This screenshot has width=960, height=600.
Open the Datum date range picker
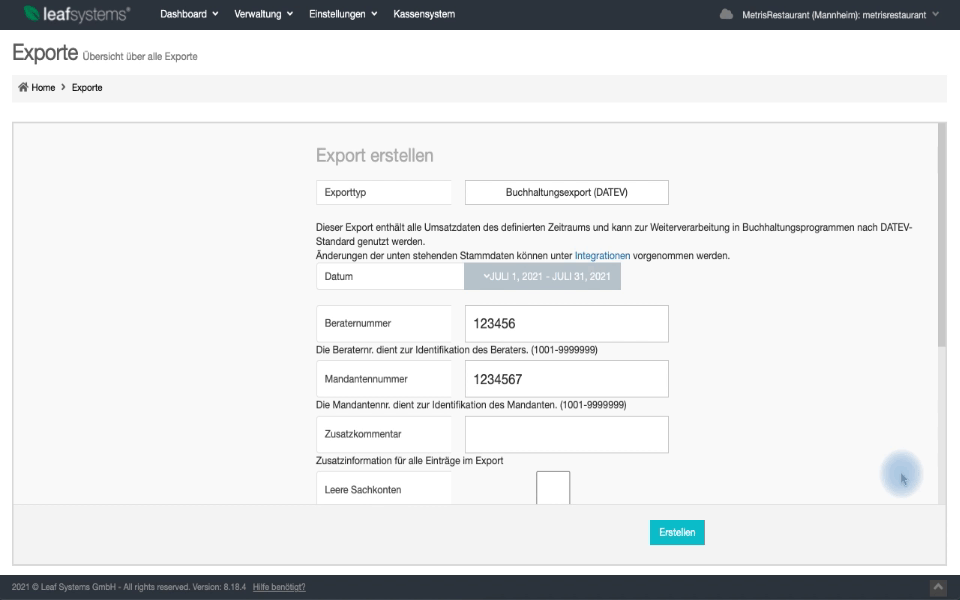[x=542, y=276]
